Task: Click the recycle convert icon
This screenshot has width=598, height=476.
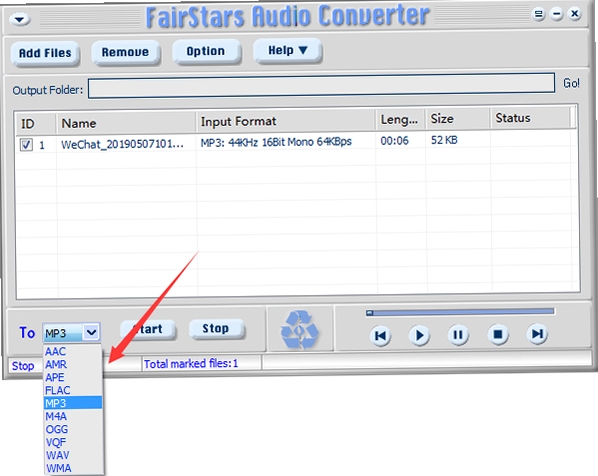Action: 299,330
